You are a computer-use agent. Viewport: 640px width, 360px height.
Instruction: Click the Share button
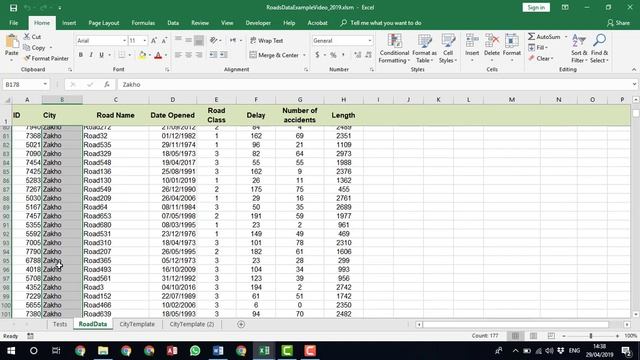coord(618,23)
